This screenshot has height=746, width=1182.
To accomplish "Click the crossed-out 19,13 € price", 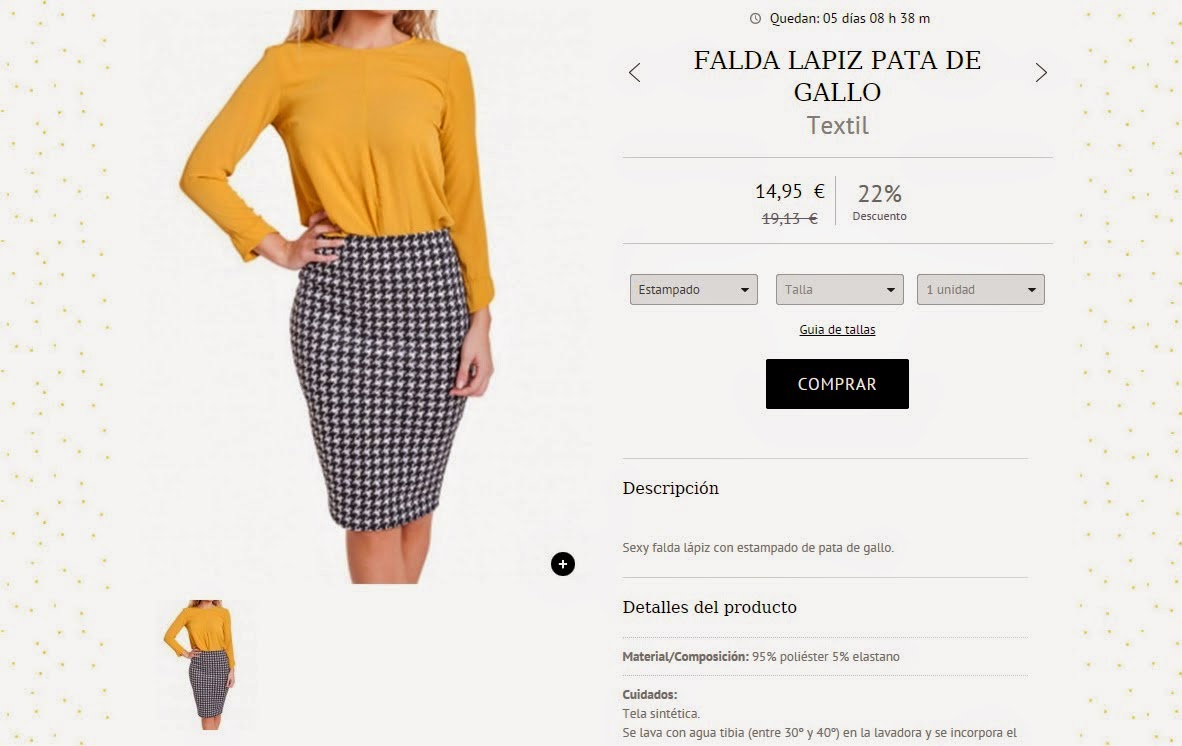I will pyautogui.click(x=789, y=219).
